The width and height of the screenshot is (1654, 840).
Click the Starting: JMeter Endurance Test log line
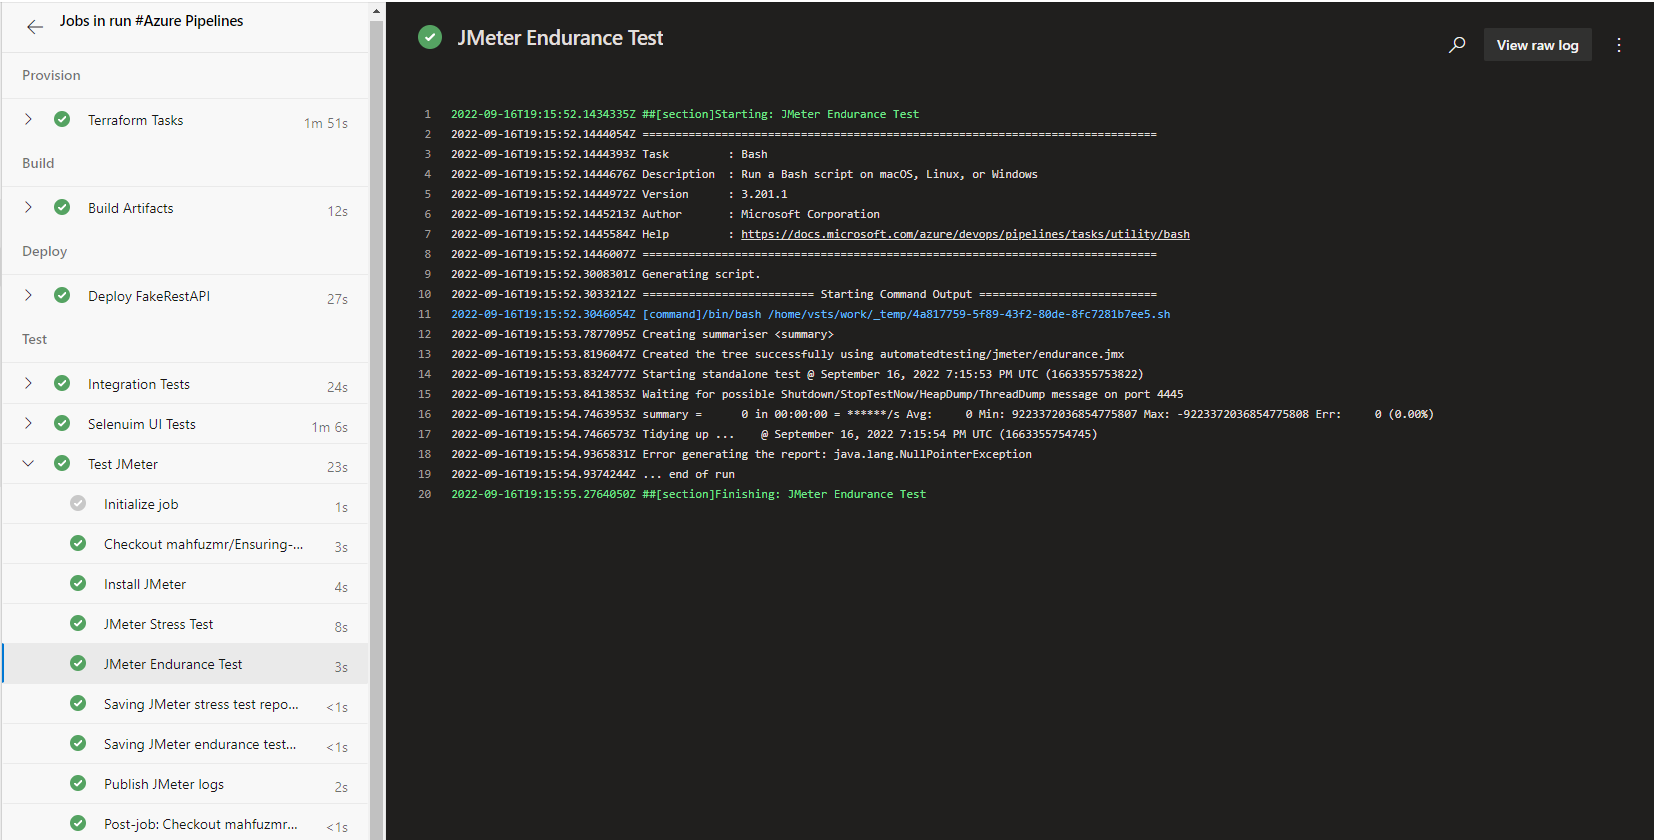point(685,114)
